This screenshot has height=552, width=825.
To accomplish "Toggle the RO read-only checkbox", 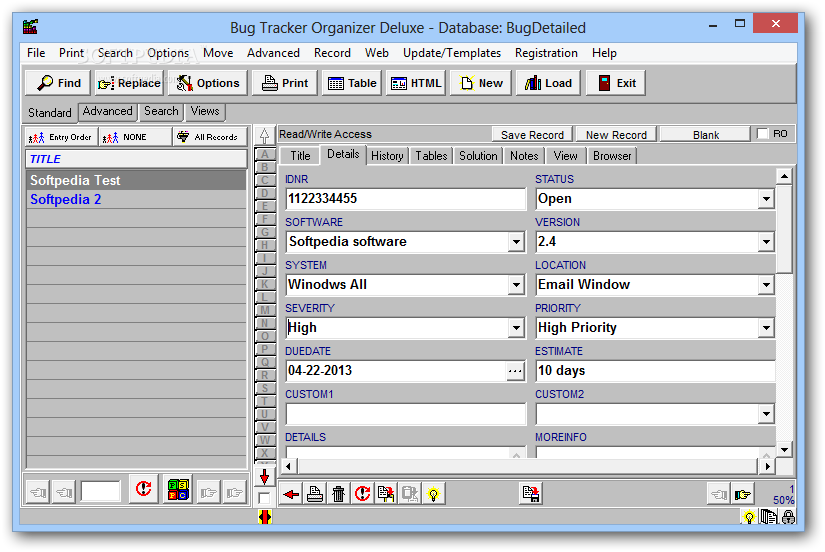I will click(x=762, y=134).
